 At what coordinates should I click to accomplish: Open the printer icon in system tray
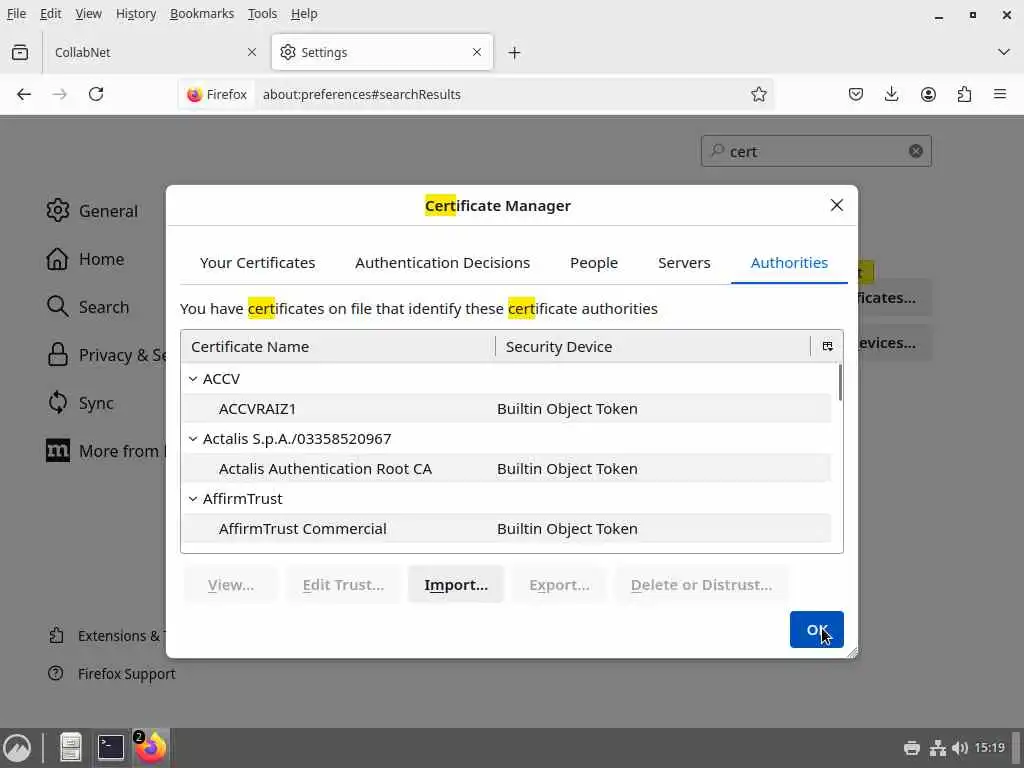point(912,748)
